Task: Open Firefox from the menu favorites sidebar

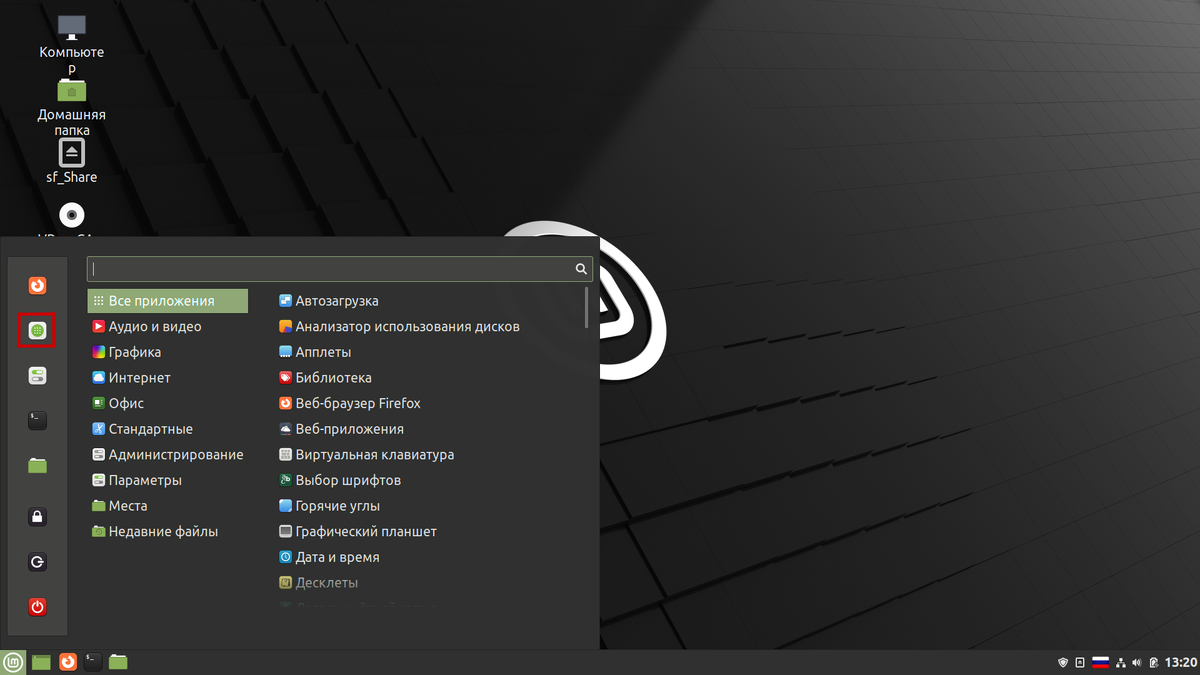Action: click(37, 286)
